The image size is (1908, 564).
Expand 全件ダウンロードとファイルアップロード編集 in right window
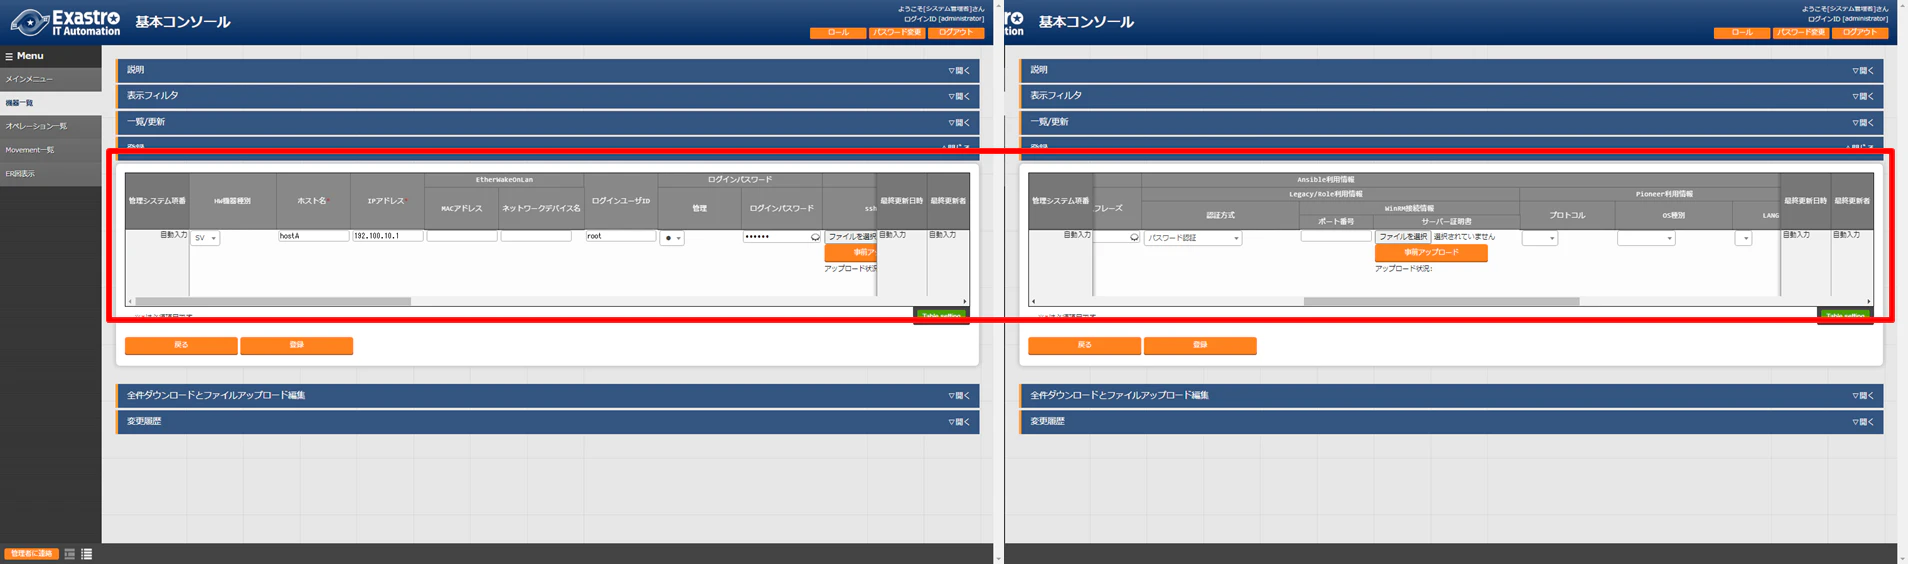[1452, 395]
